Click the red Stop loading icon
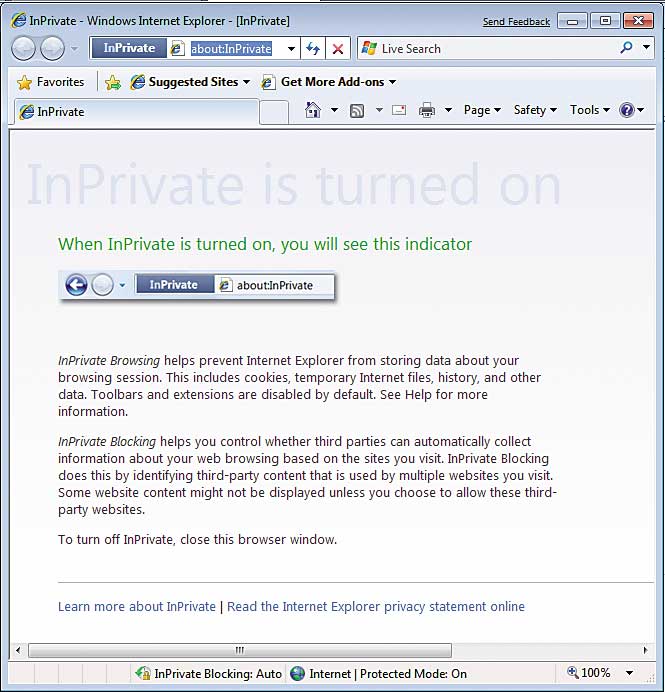Image resolution: width=665 pixels, height=692 pixels. point(338,49)
